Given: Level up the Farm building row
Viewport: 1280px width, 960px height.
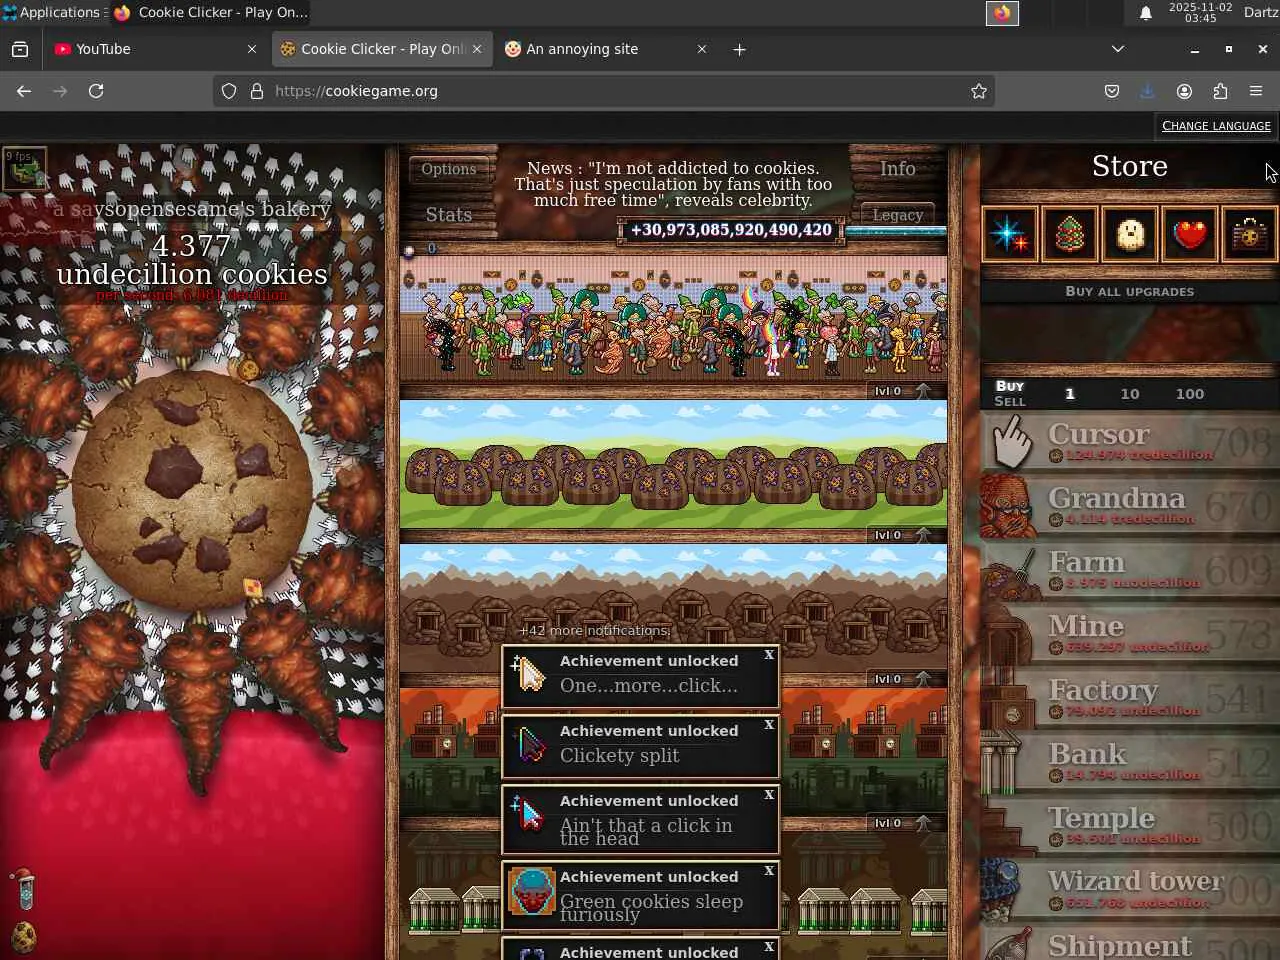Looking at the screenshot, I should pos(903,535).
